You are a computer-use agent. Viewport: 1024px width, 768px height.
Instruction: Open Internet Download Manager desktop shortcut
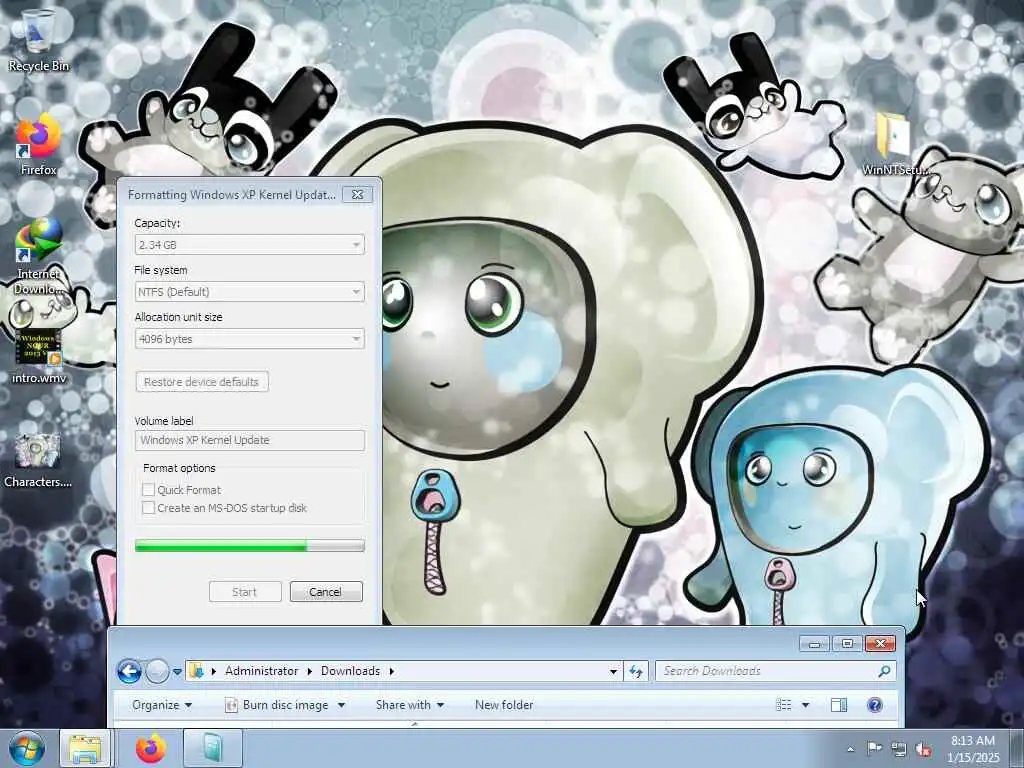38,256
